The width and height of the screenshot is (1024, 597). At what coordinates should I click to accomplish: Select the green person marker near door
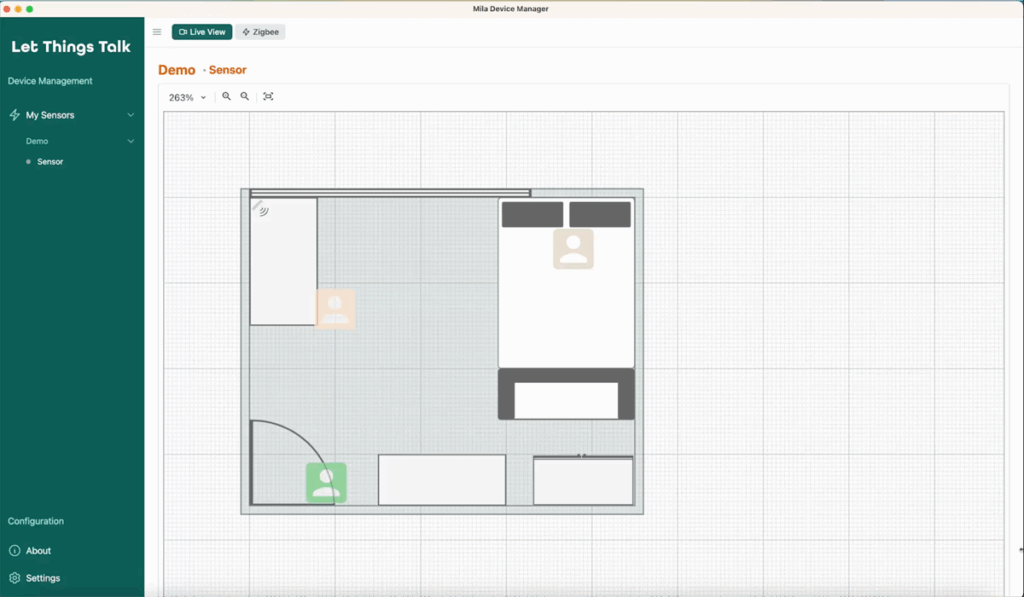coord(326,483)
